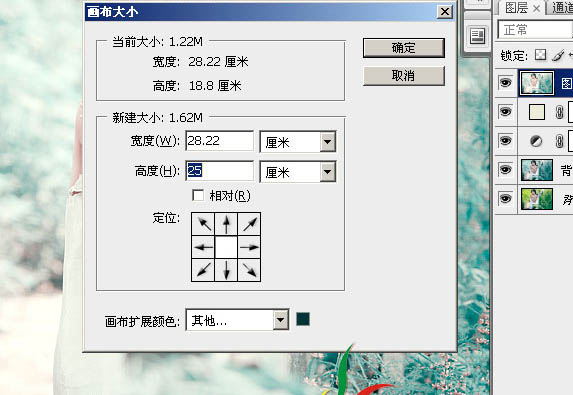Open the height unit 厘米 dropdown
The width and height of the screenshot is (573, 395).
pyautogui.click(x=328, y=172)
